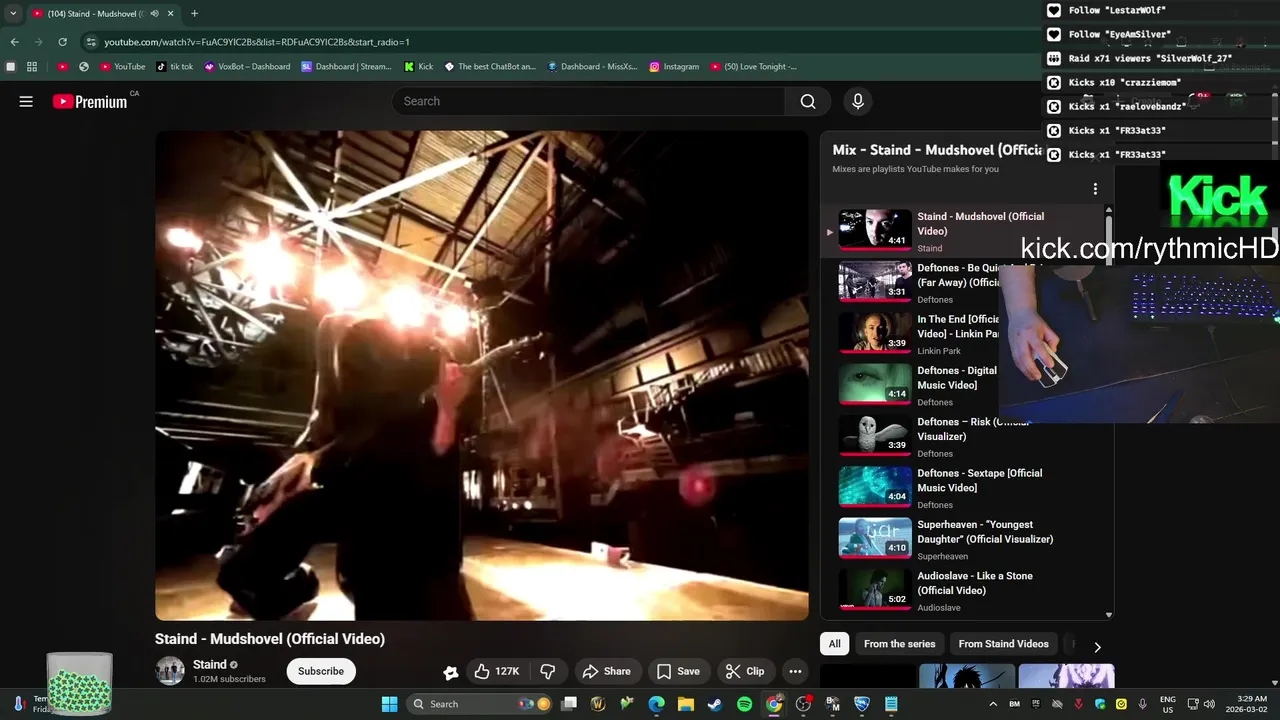Click into the YouTube search field
Viewport: 1280px width, 720px height.
point(588,101)
